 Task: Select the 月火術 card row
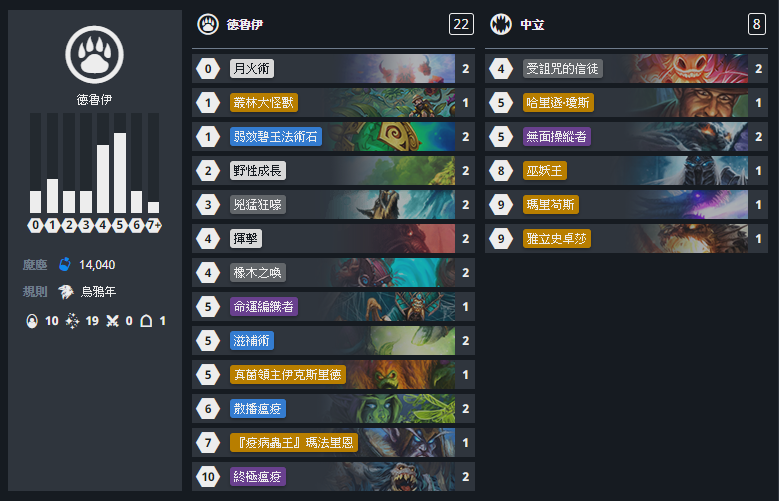pos(333,69)
